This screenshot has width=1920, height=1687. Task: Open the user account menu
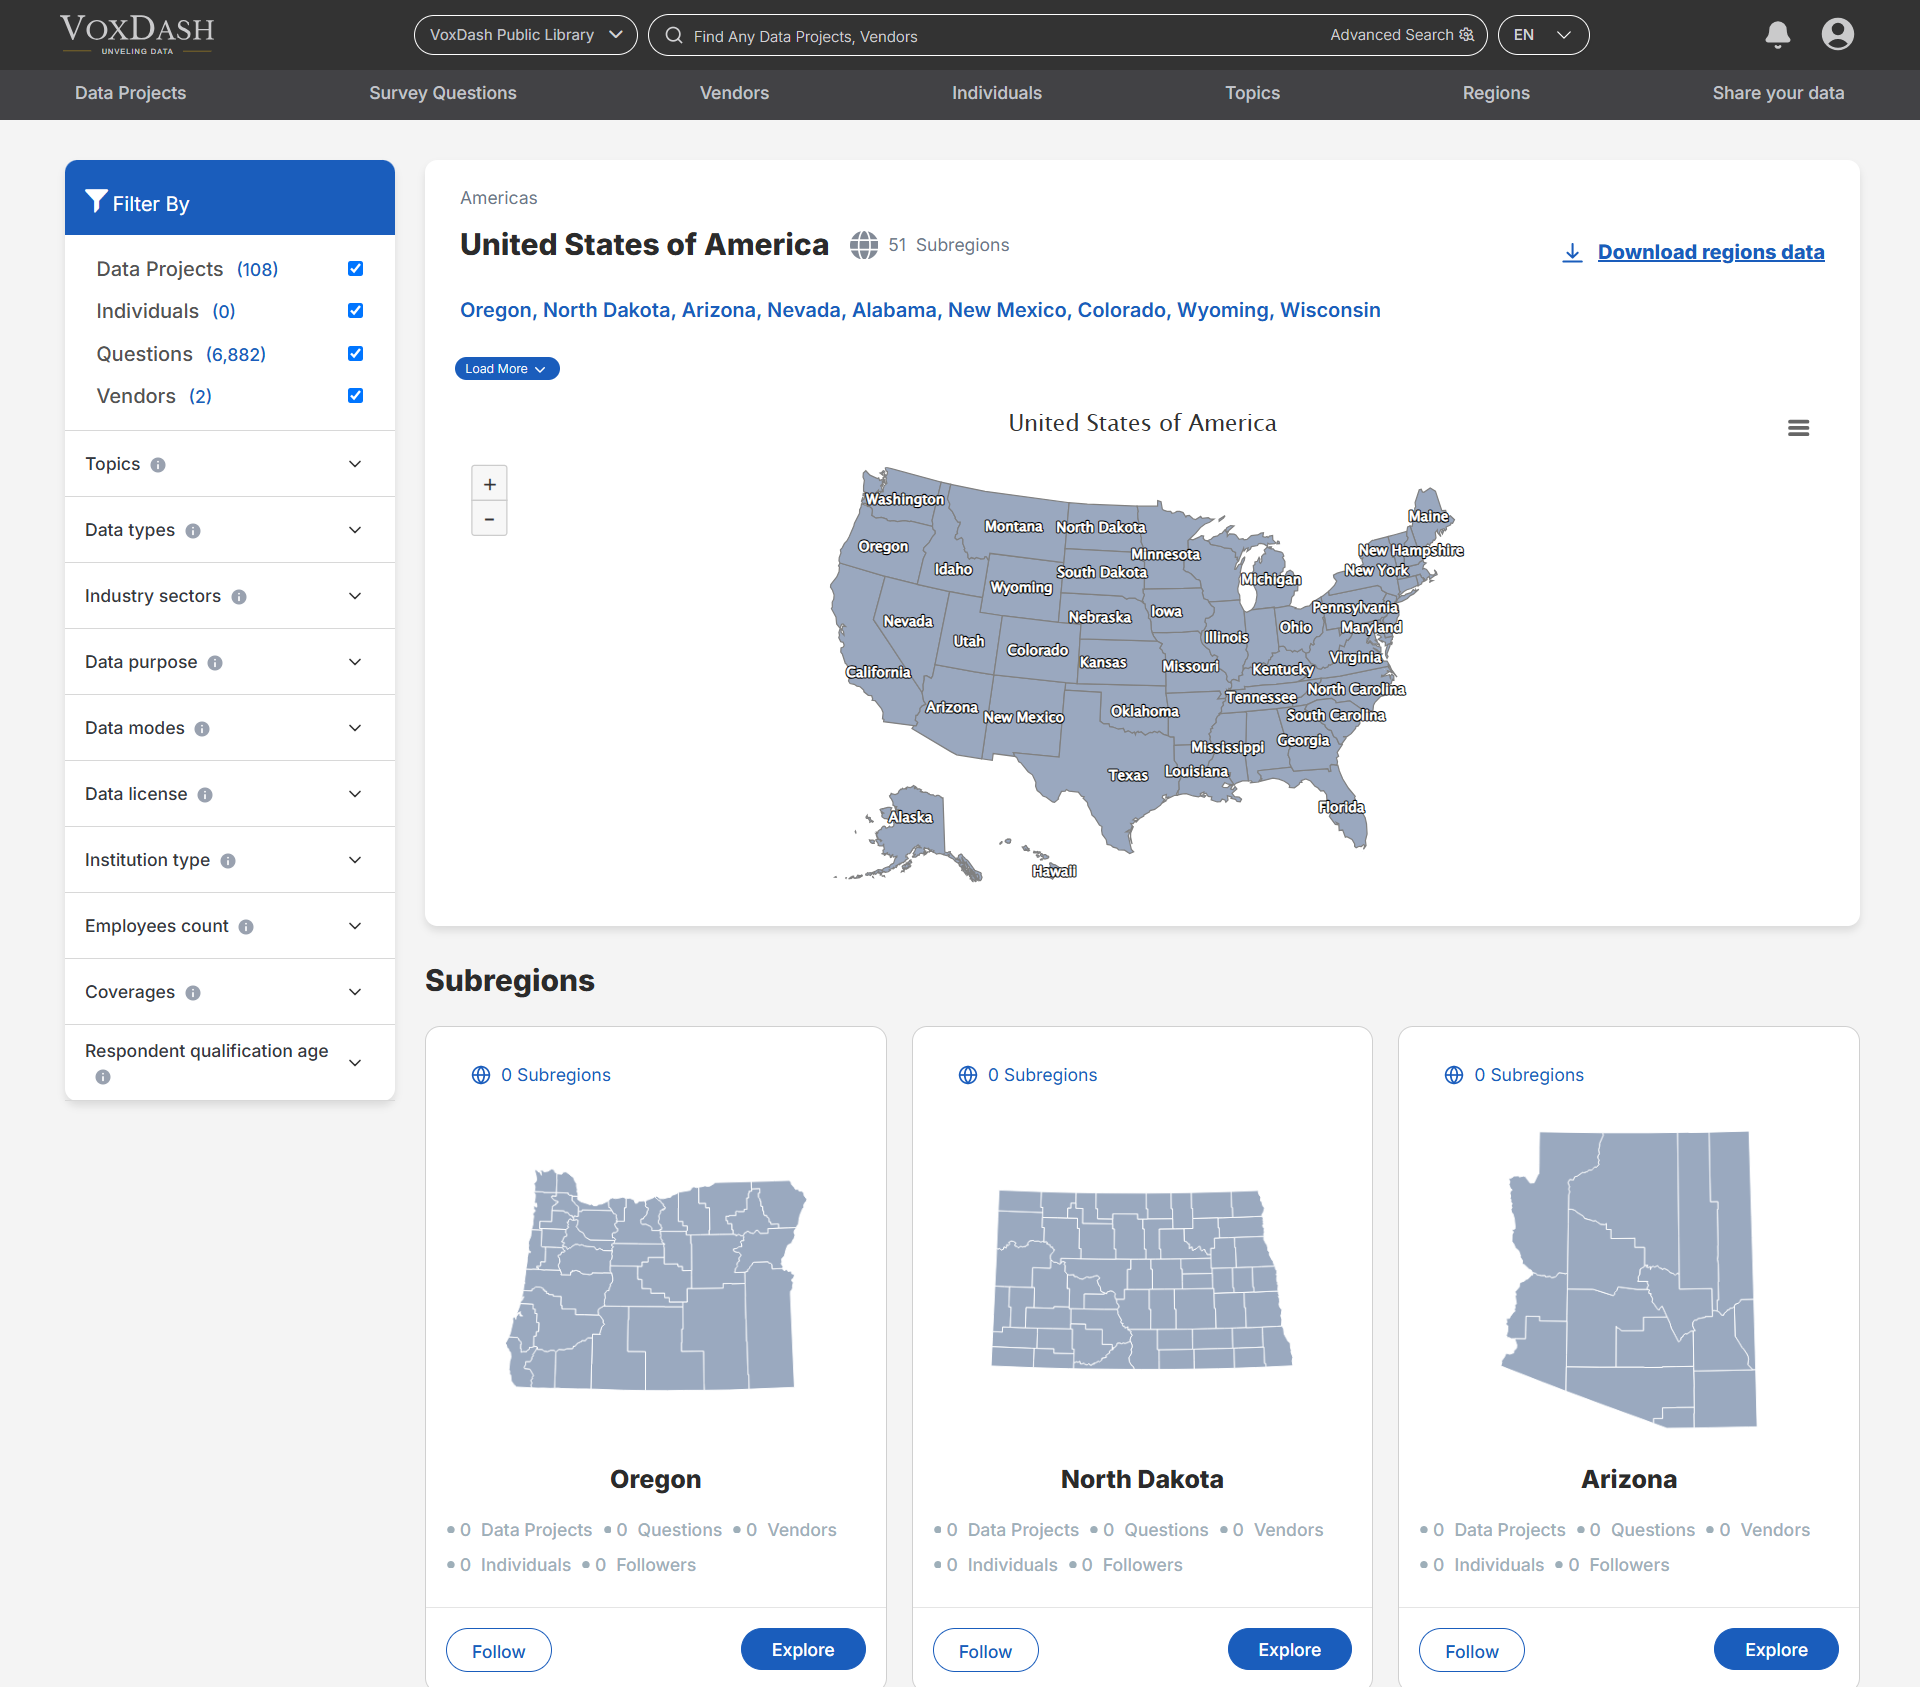(x=1839, y=34)
